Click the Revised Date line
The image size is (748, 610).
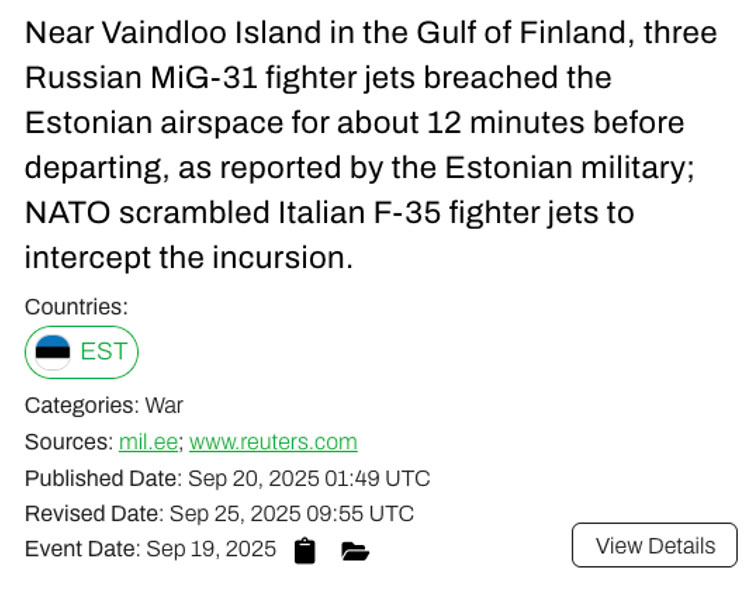[219, 514]
